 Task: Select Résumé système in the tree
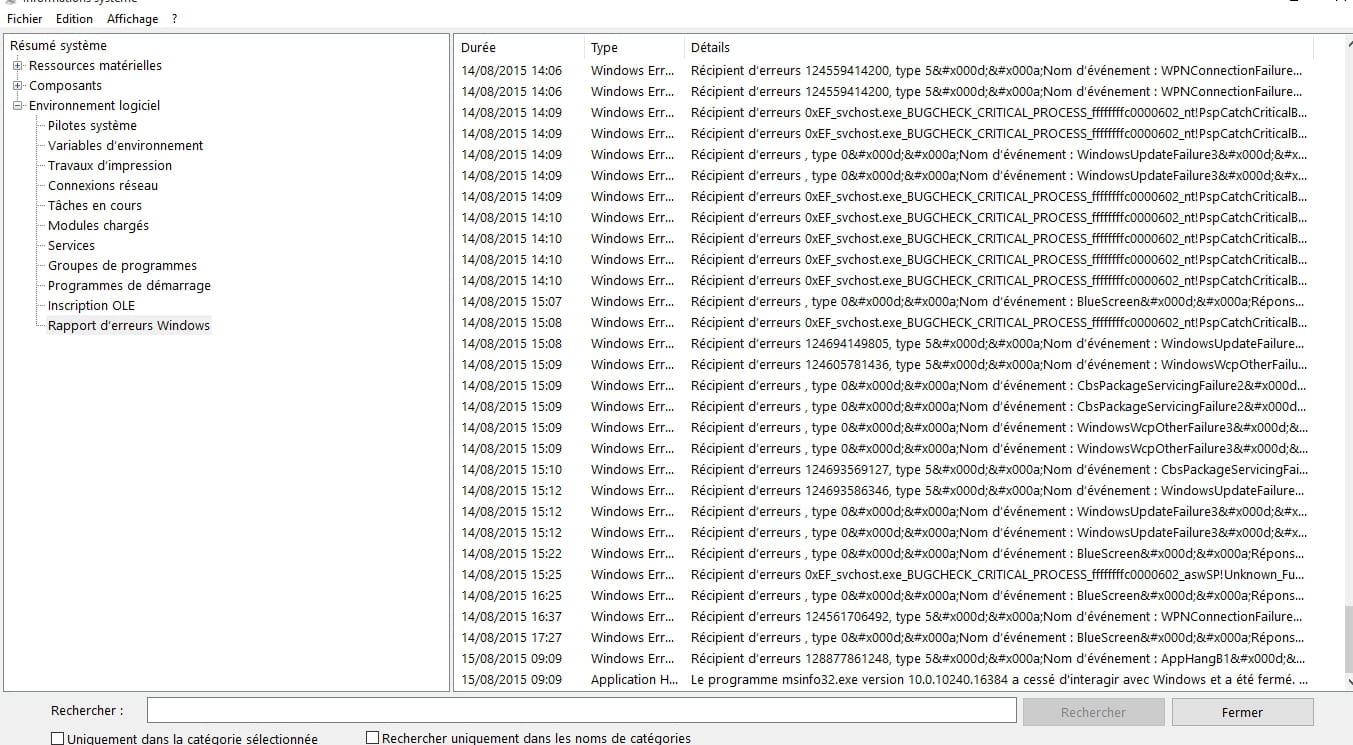click(58, 46)
